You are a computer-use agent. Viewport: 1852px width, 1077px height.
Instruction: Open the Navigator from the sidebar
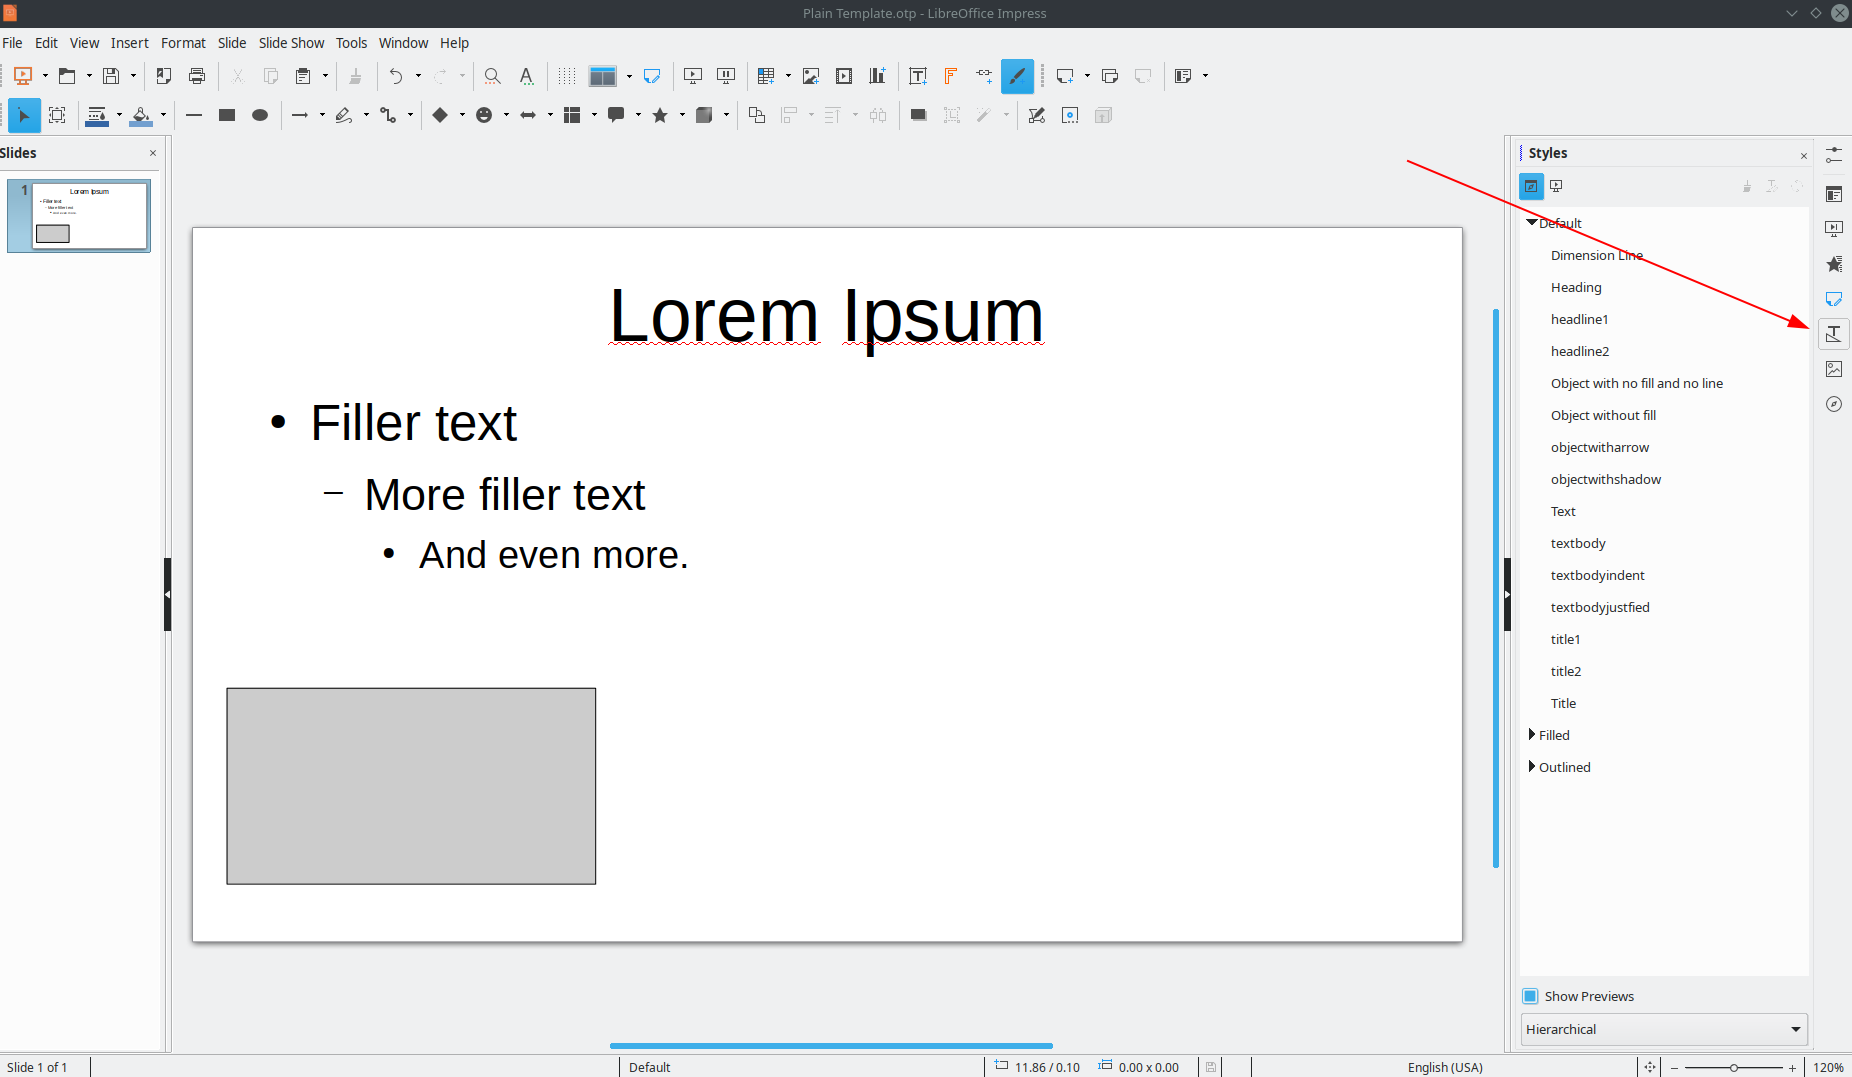1834,404
